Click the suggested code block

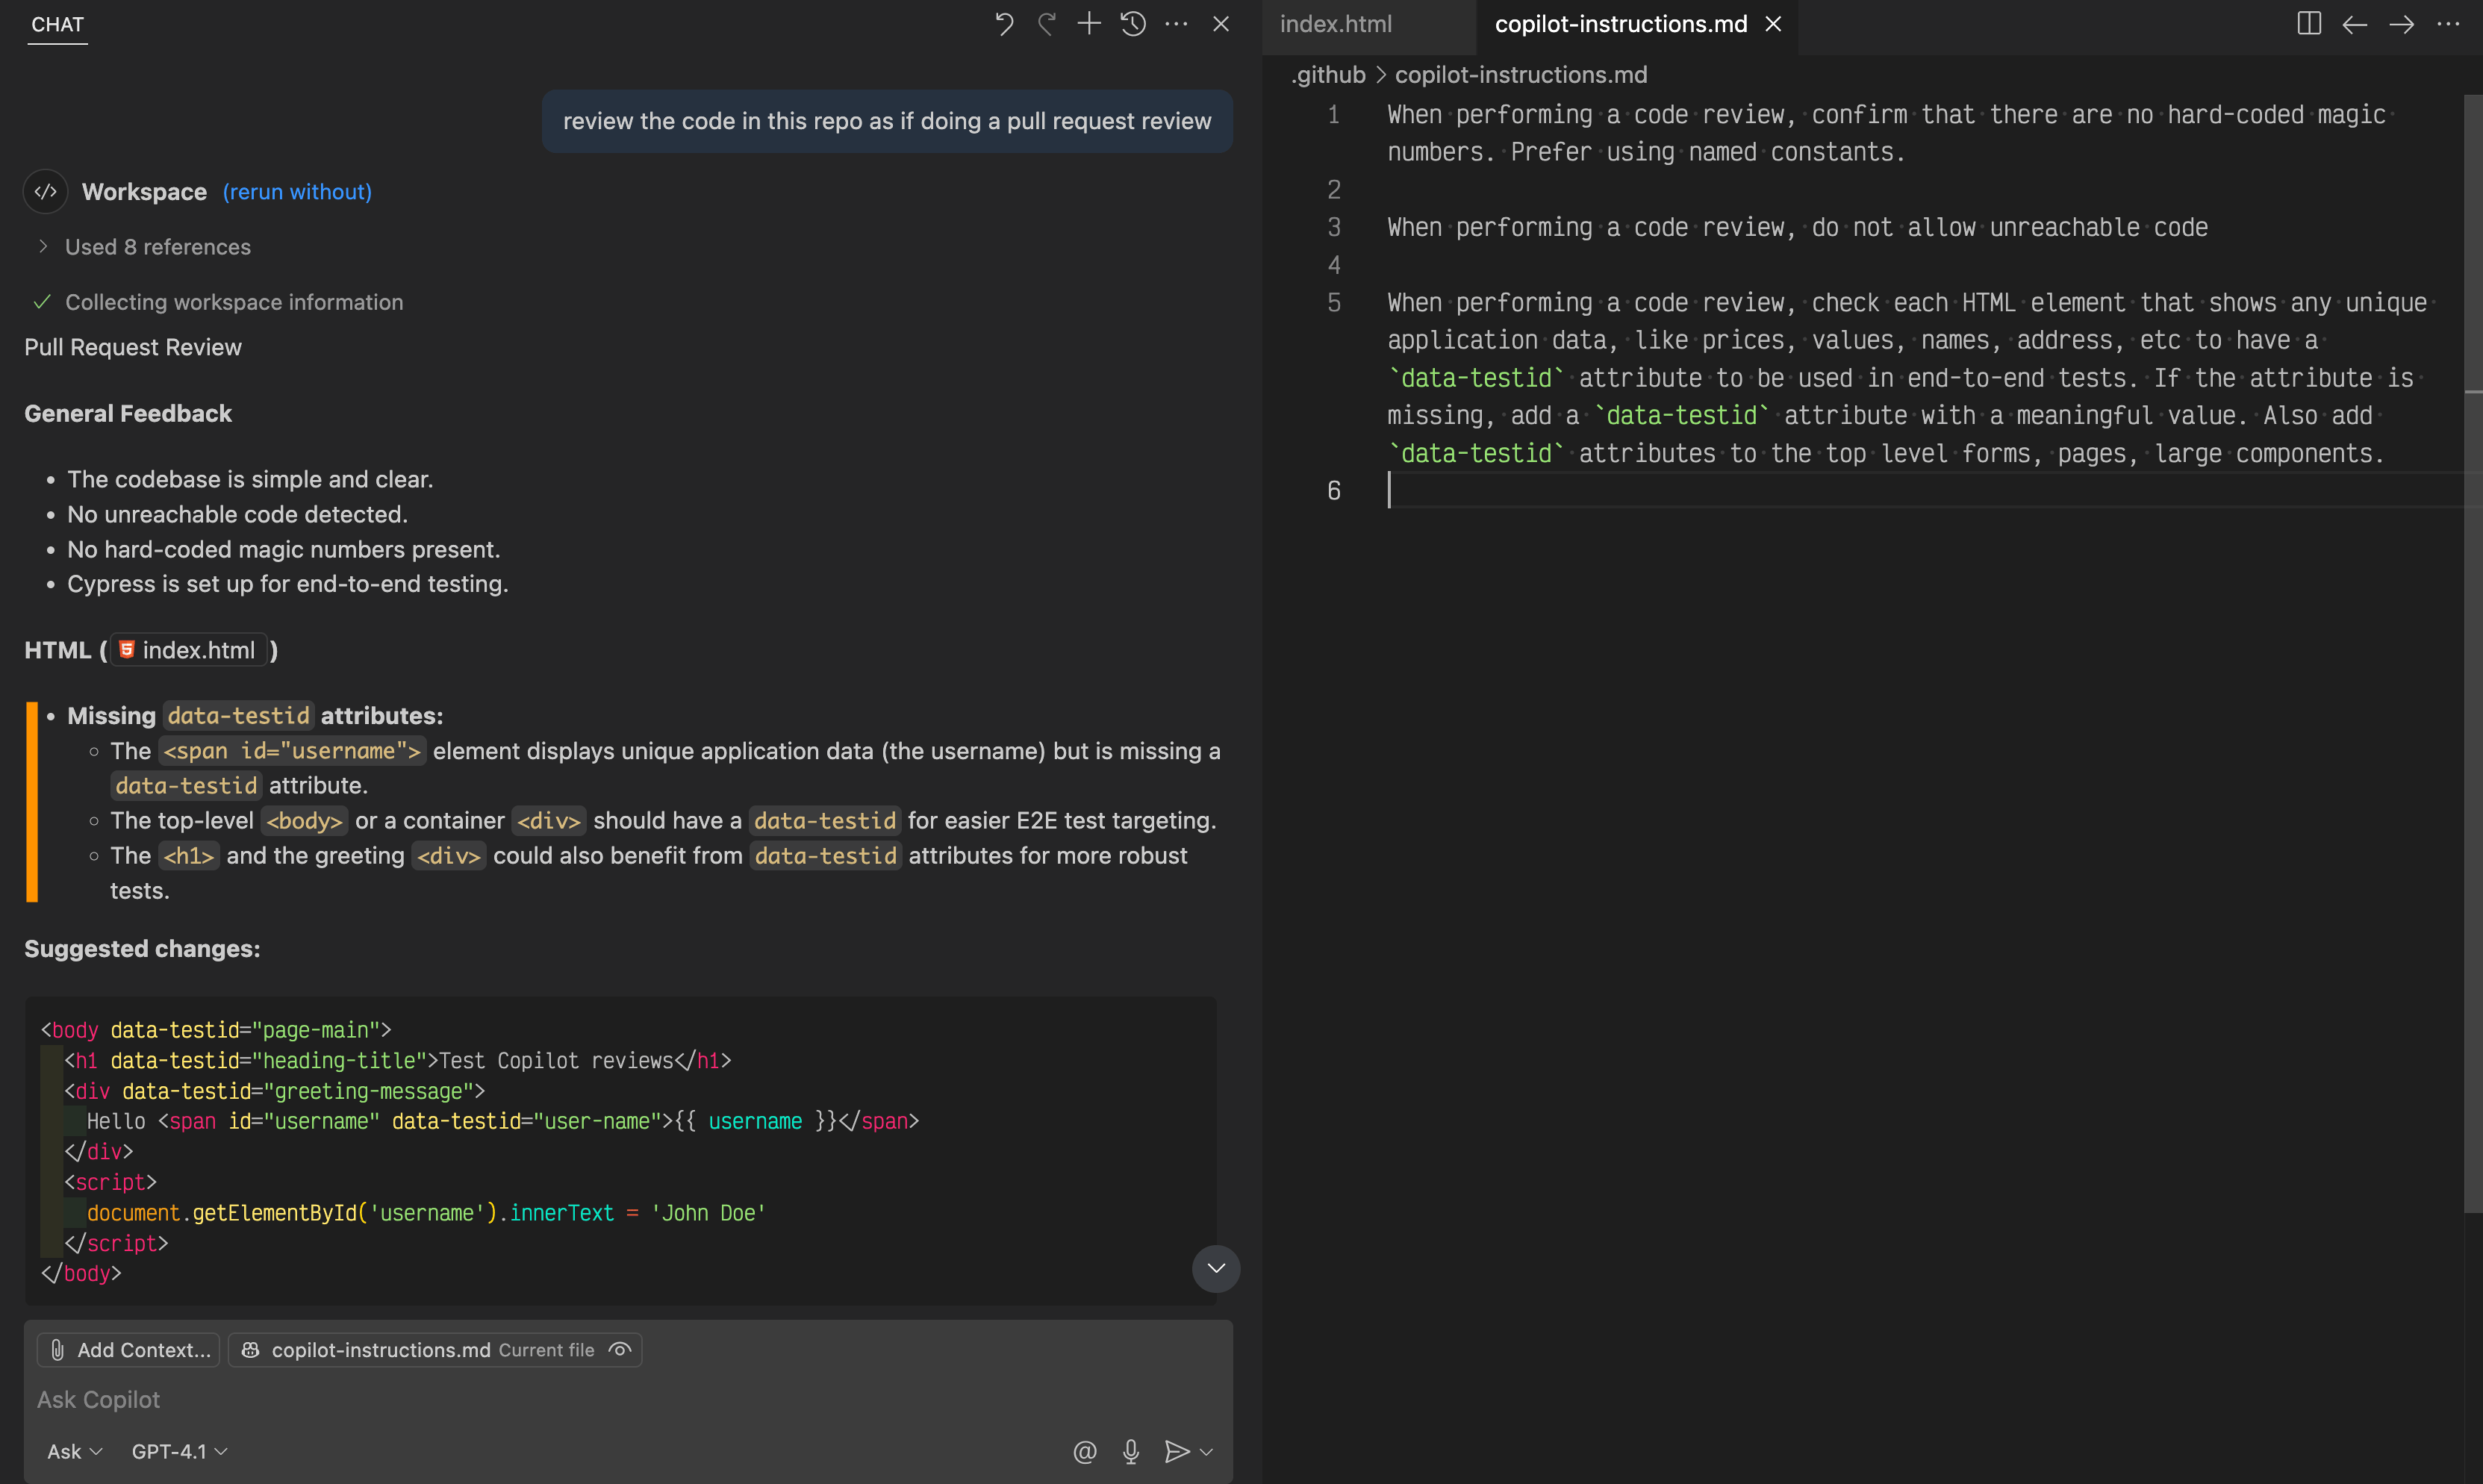pos(620,1151)
